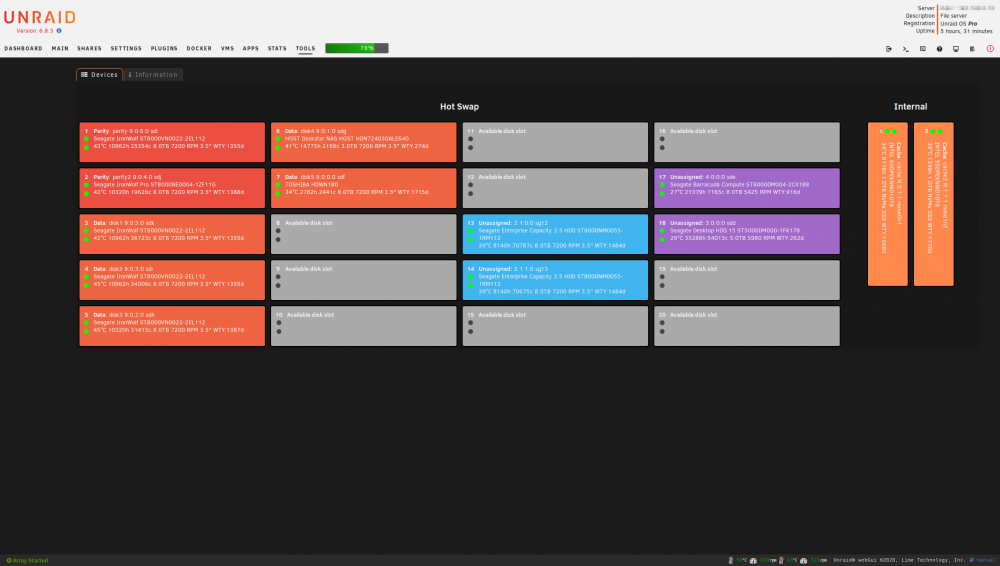Click the grey dot in empty slot 20
Viewport: 1000px width, 566px height.
pos(662,322)
